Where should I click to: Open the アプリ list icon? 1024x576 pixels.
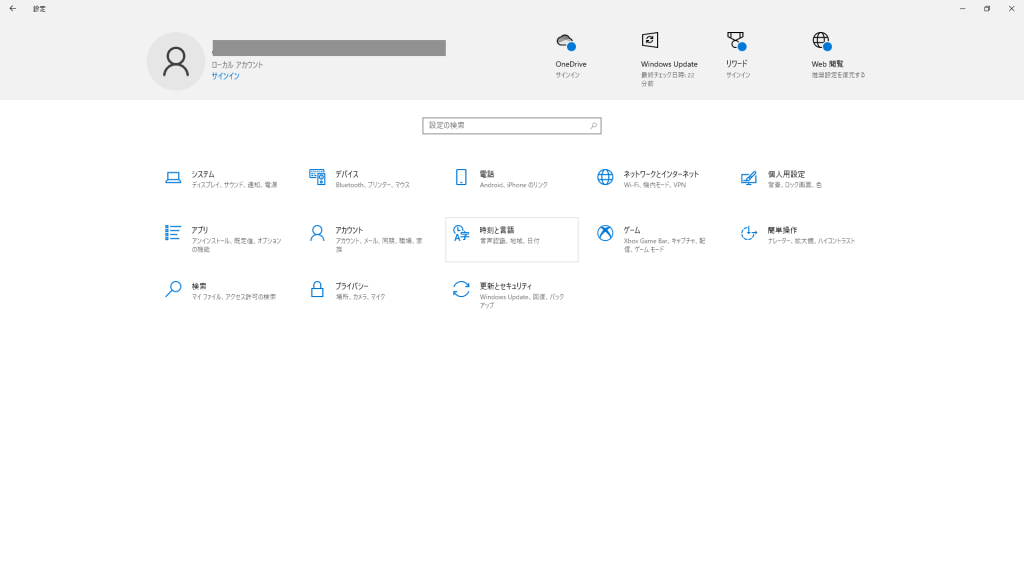[173, 232]
